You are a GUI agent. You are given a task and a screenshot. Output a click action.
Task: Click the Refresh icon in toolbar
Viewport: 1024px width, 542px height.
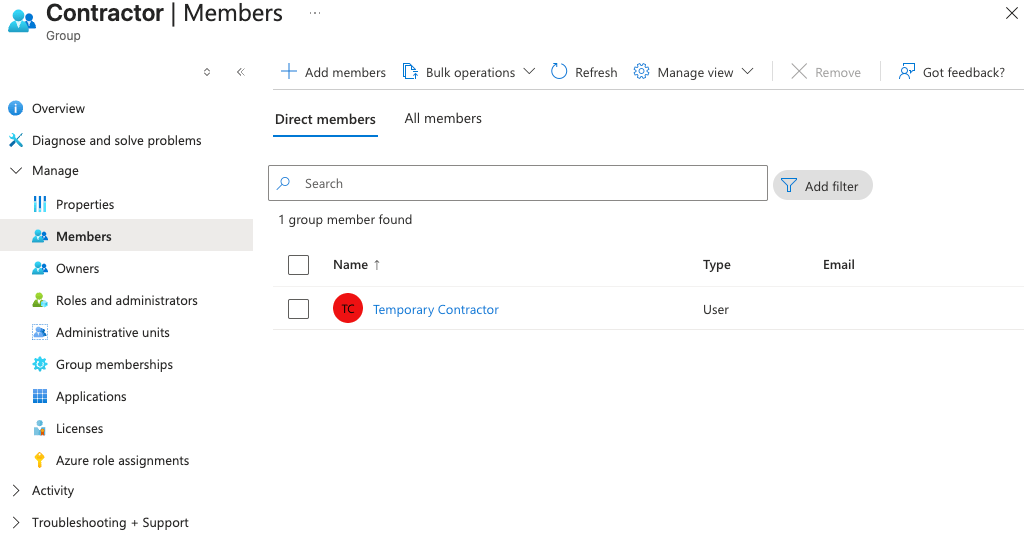tap(559, 72)
